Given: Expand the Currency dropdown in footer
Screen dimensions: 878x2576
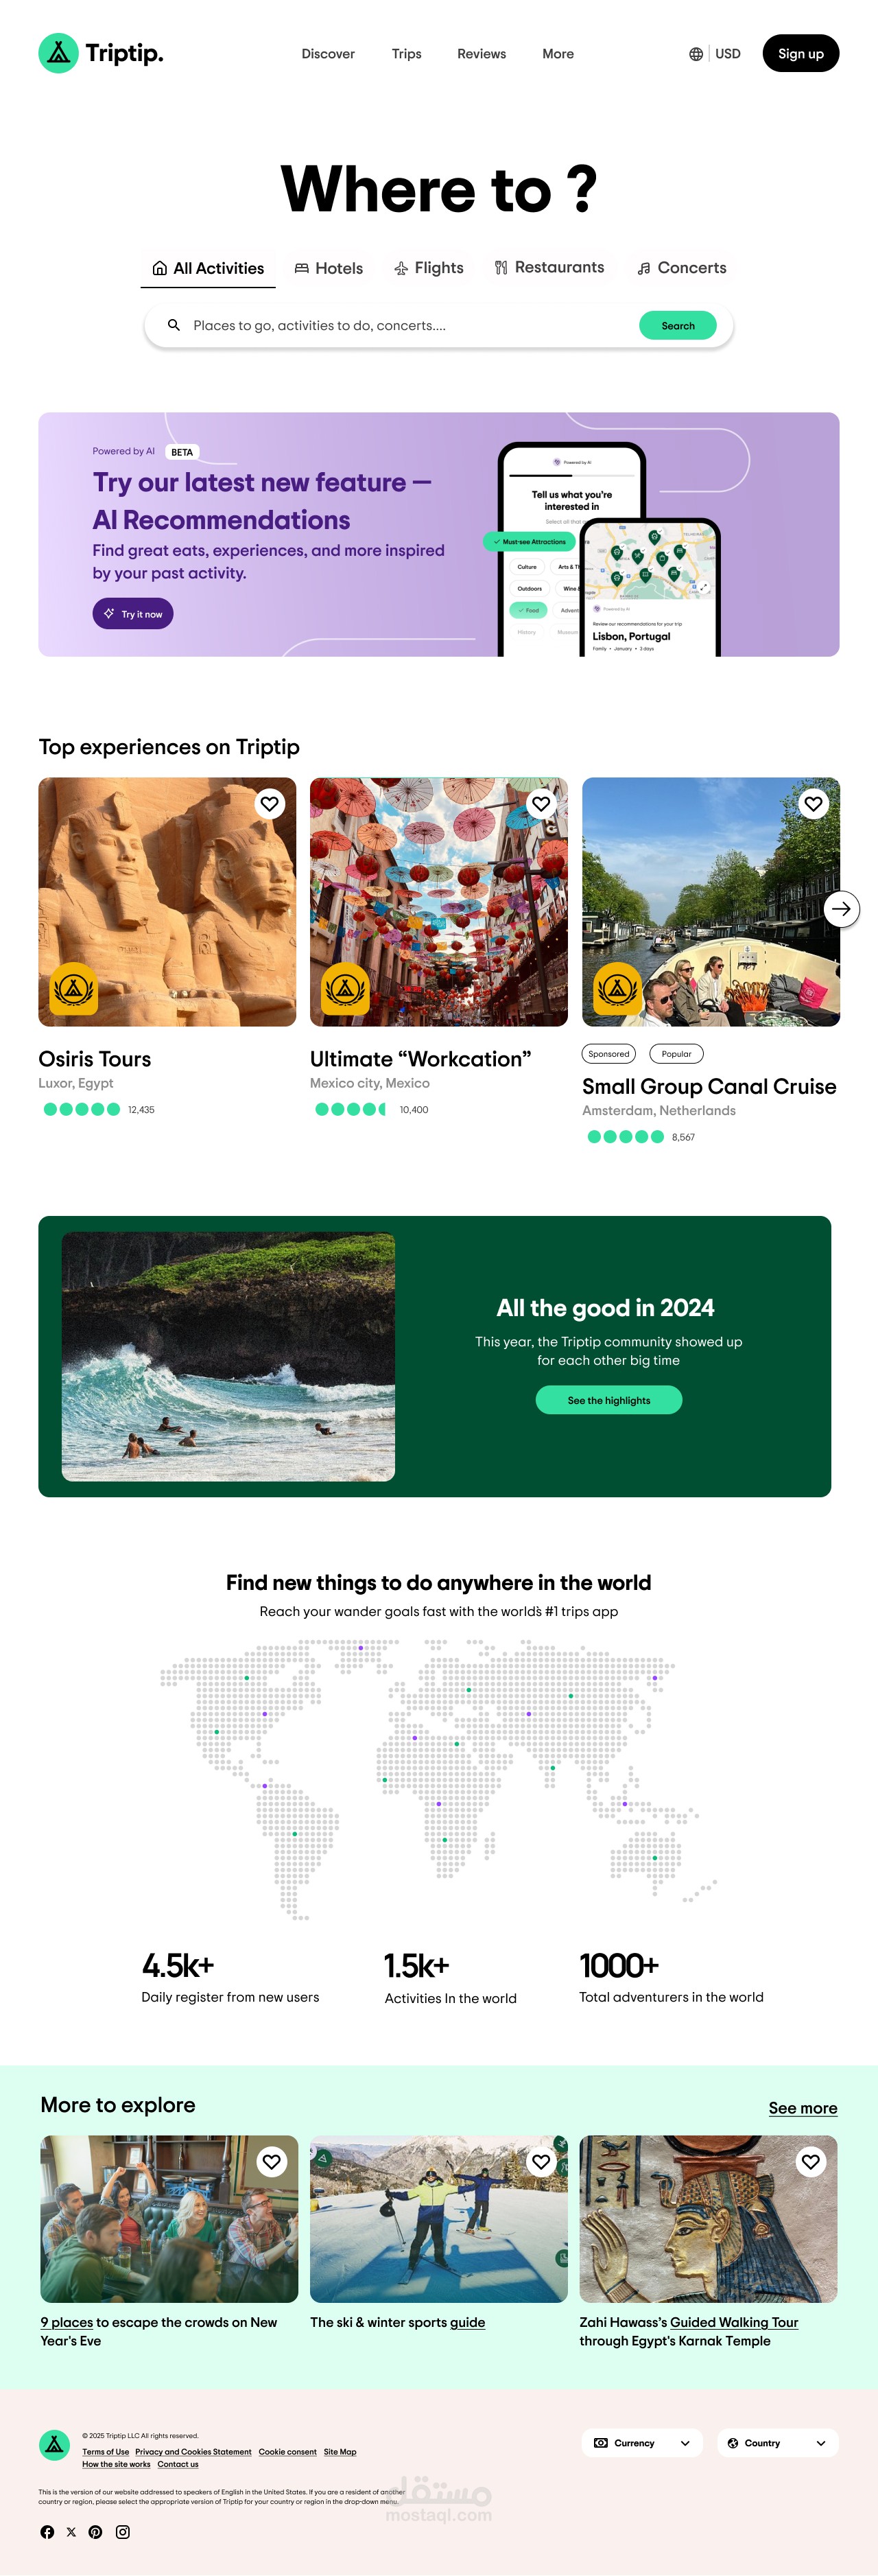Looking at the screenshot, I should coord(642,2443).
